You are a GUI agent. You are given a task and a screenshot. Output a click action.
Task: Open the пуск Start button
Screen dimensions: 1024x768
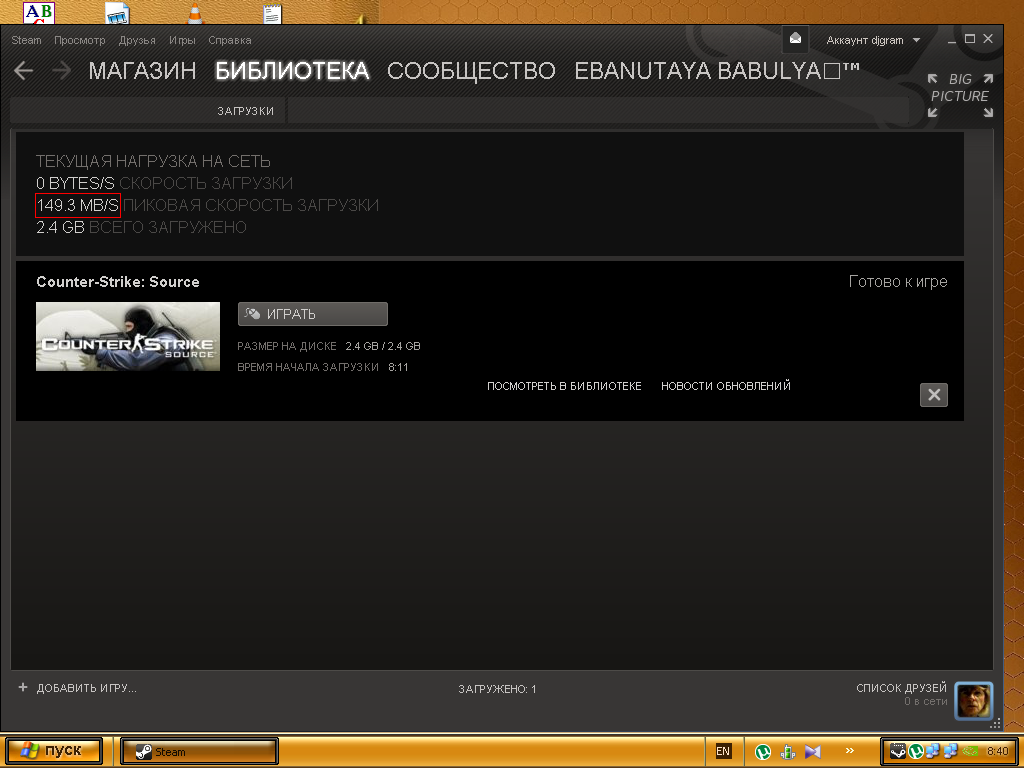54,751
